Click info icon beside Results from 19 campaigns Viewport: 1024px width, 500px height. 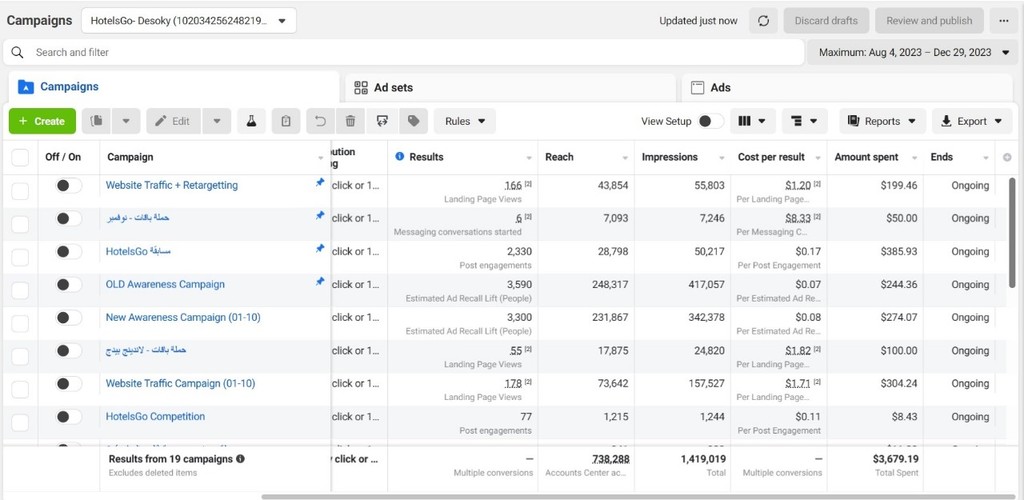coord(240,459)
